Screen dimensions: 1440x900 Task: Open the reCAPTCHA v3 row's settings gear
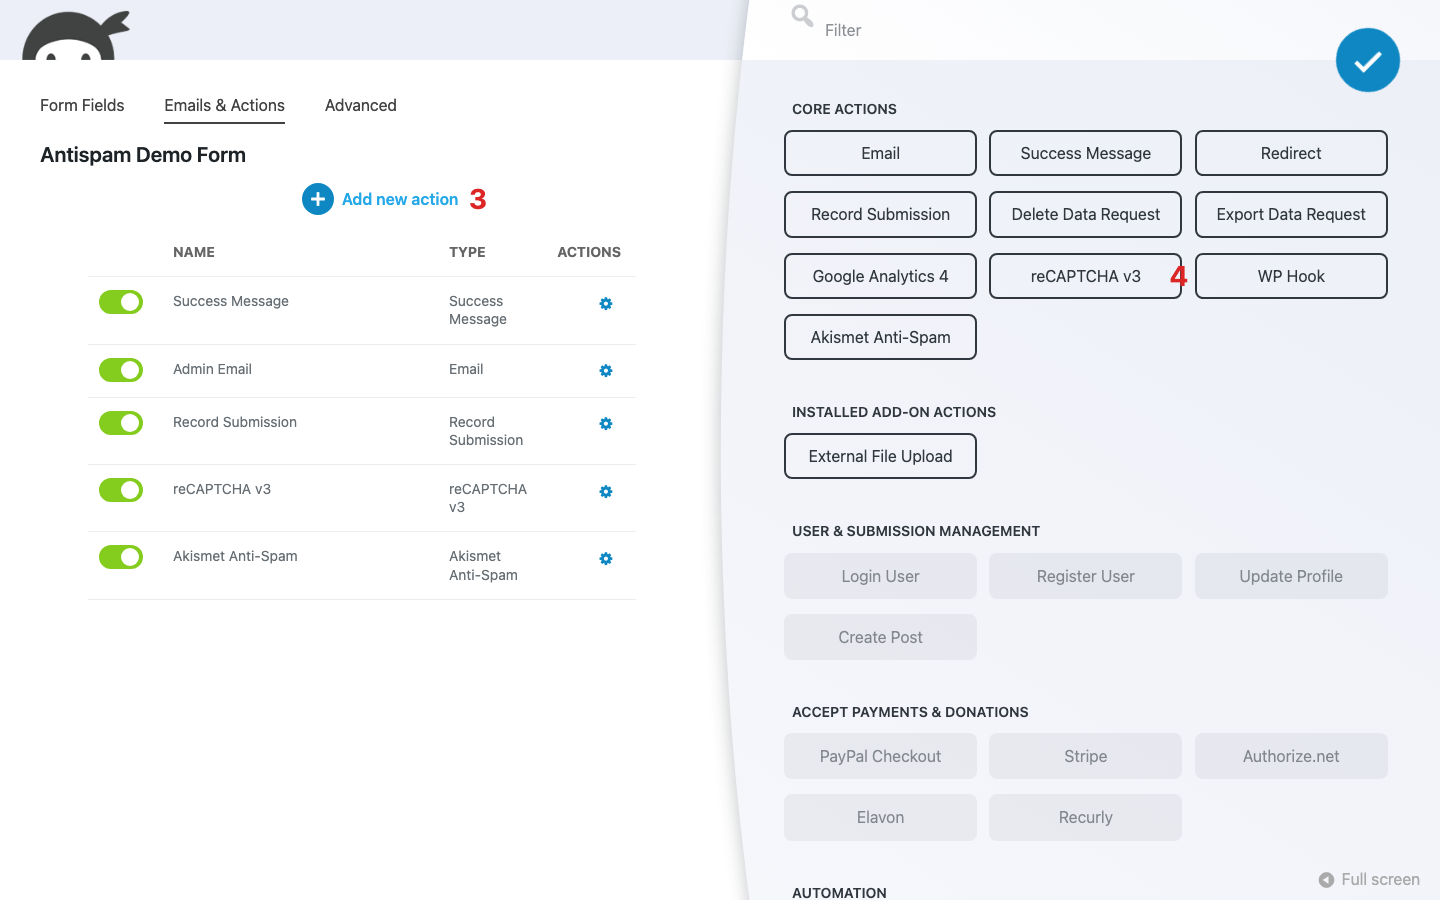[x=606, y=491]
